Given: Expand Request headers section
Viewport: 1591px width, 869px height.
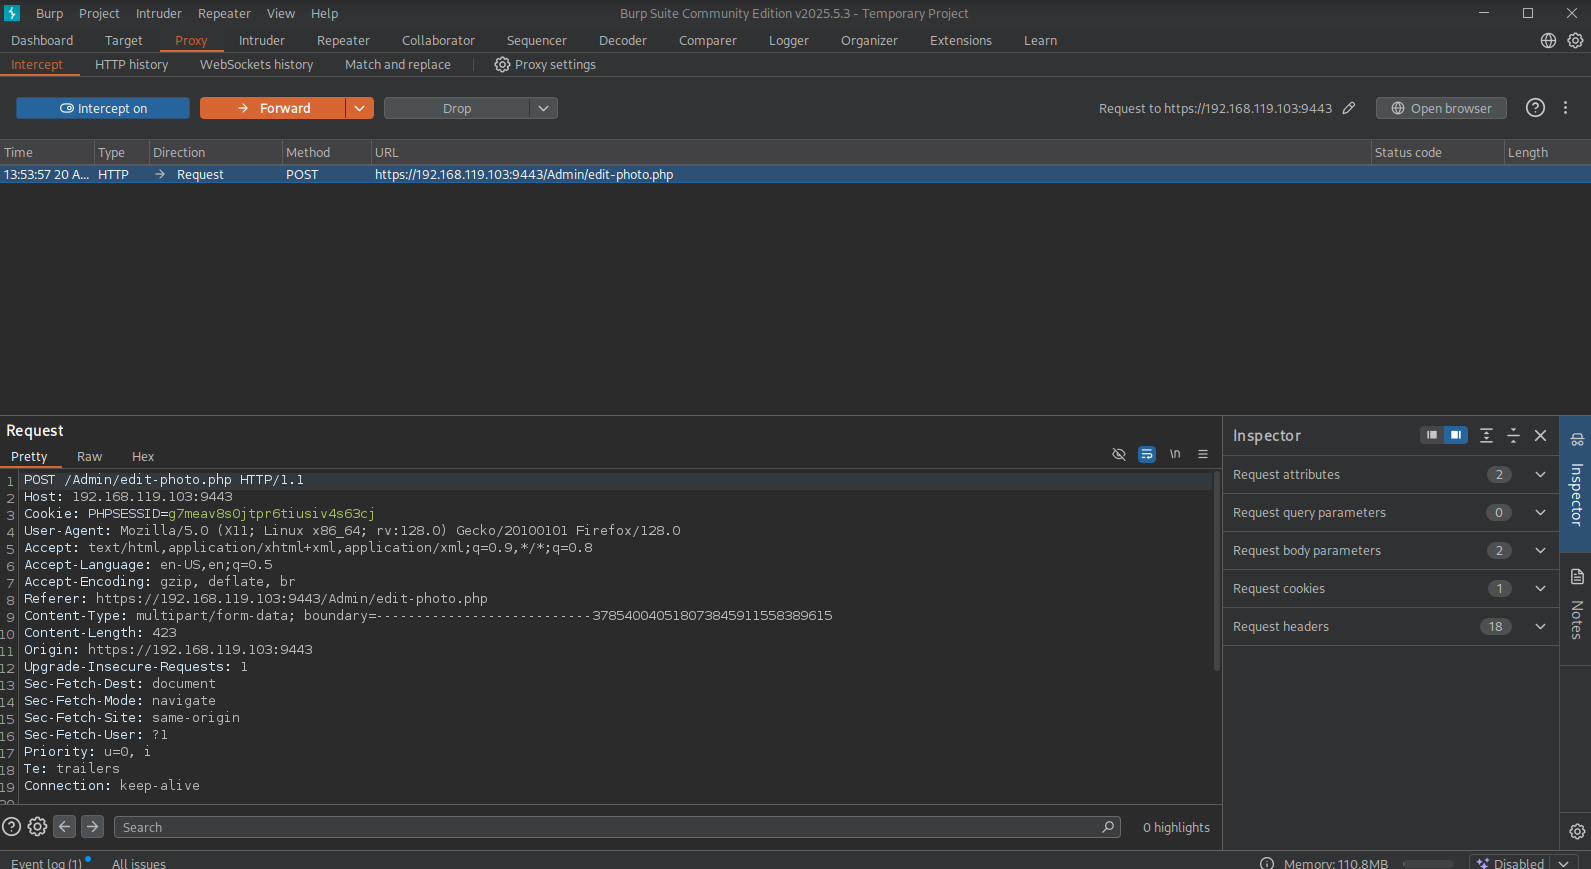Looking at the screenshot, I should pyautogui.click(x=1540, y=627).
